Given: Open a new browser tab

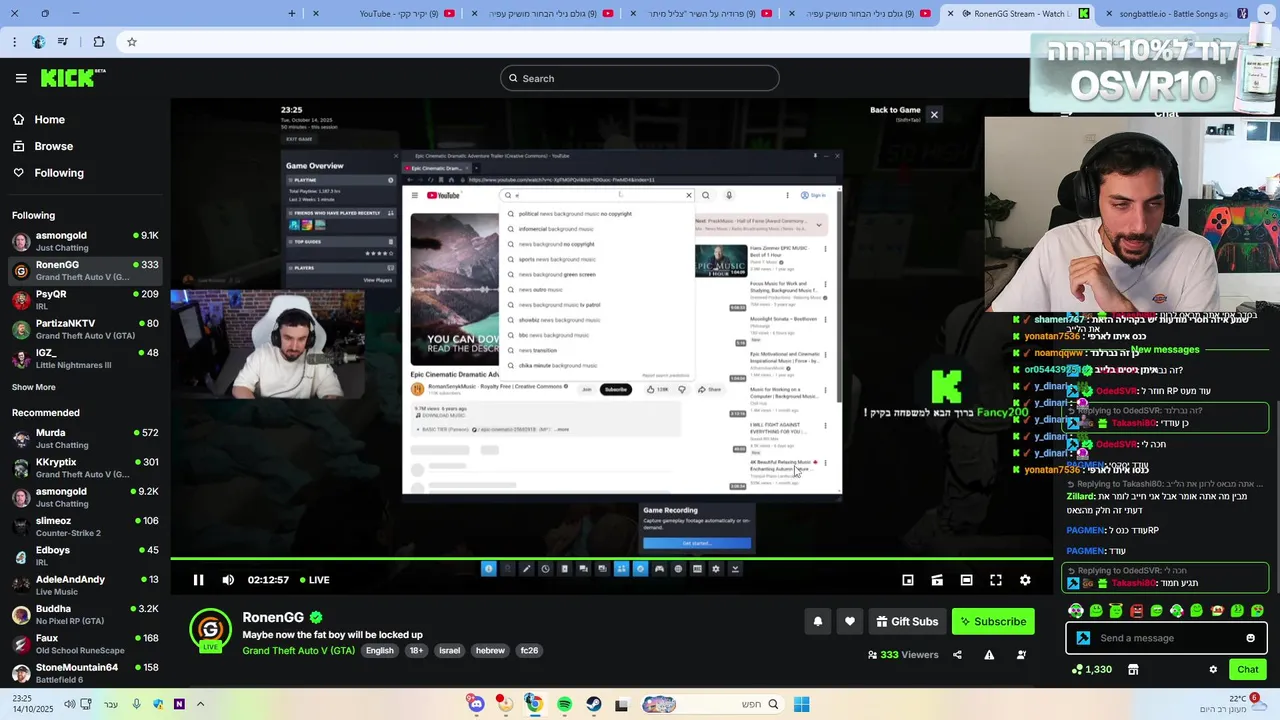Looking at the screenshot, I should (x=292, y=13).
